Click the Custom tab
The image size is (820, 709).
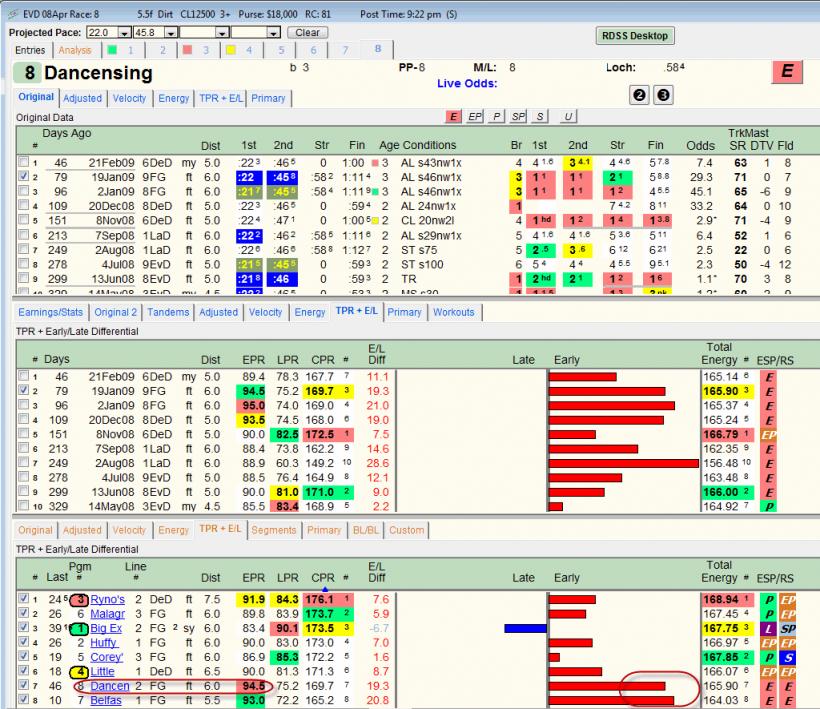pos(406,530)
